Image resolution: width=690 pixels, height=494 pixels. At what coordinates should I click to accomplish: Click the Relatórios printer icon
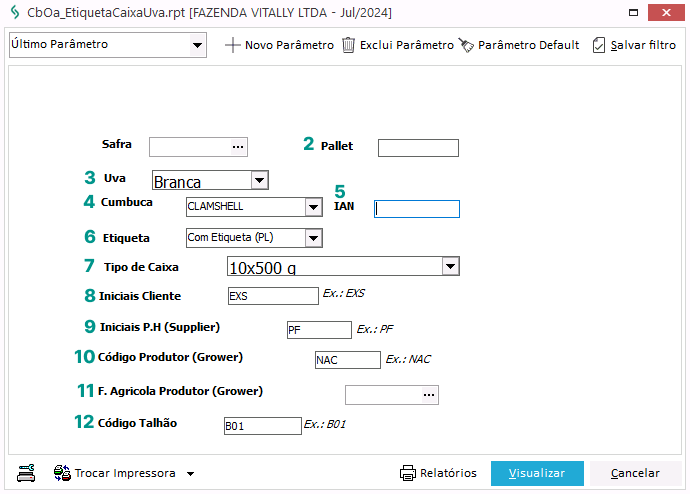click(x=407, y=473)
